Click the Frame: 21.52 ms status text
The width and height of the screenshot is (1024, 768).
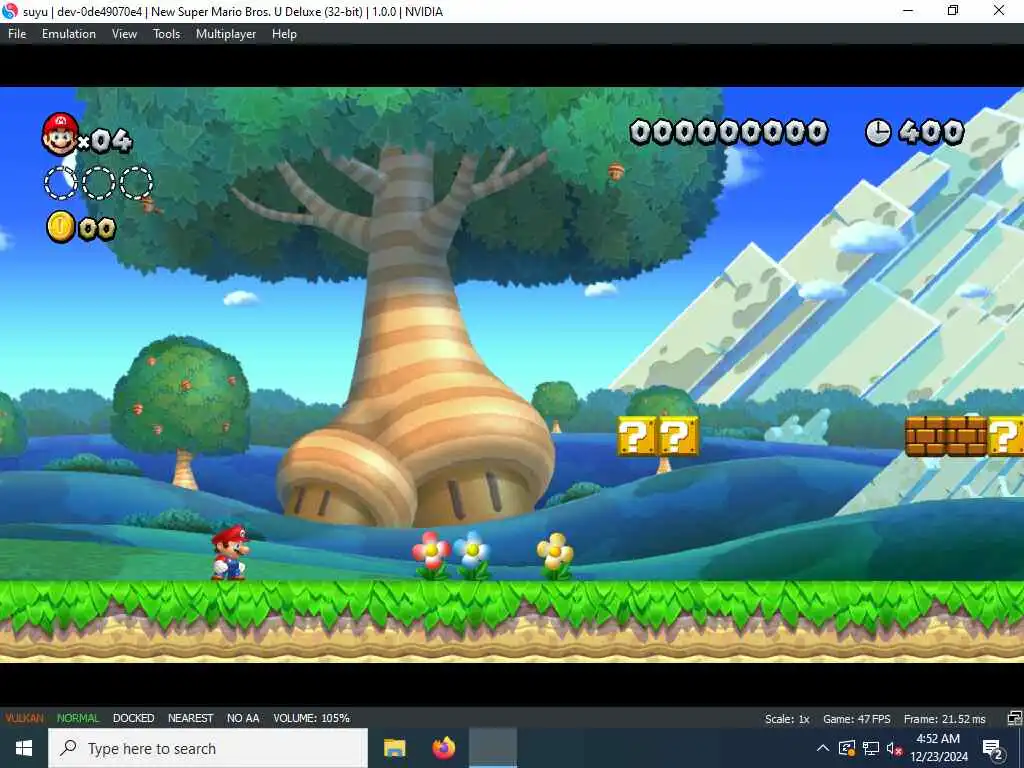[944, 718]
